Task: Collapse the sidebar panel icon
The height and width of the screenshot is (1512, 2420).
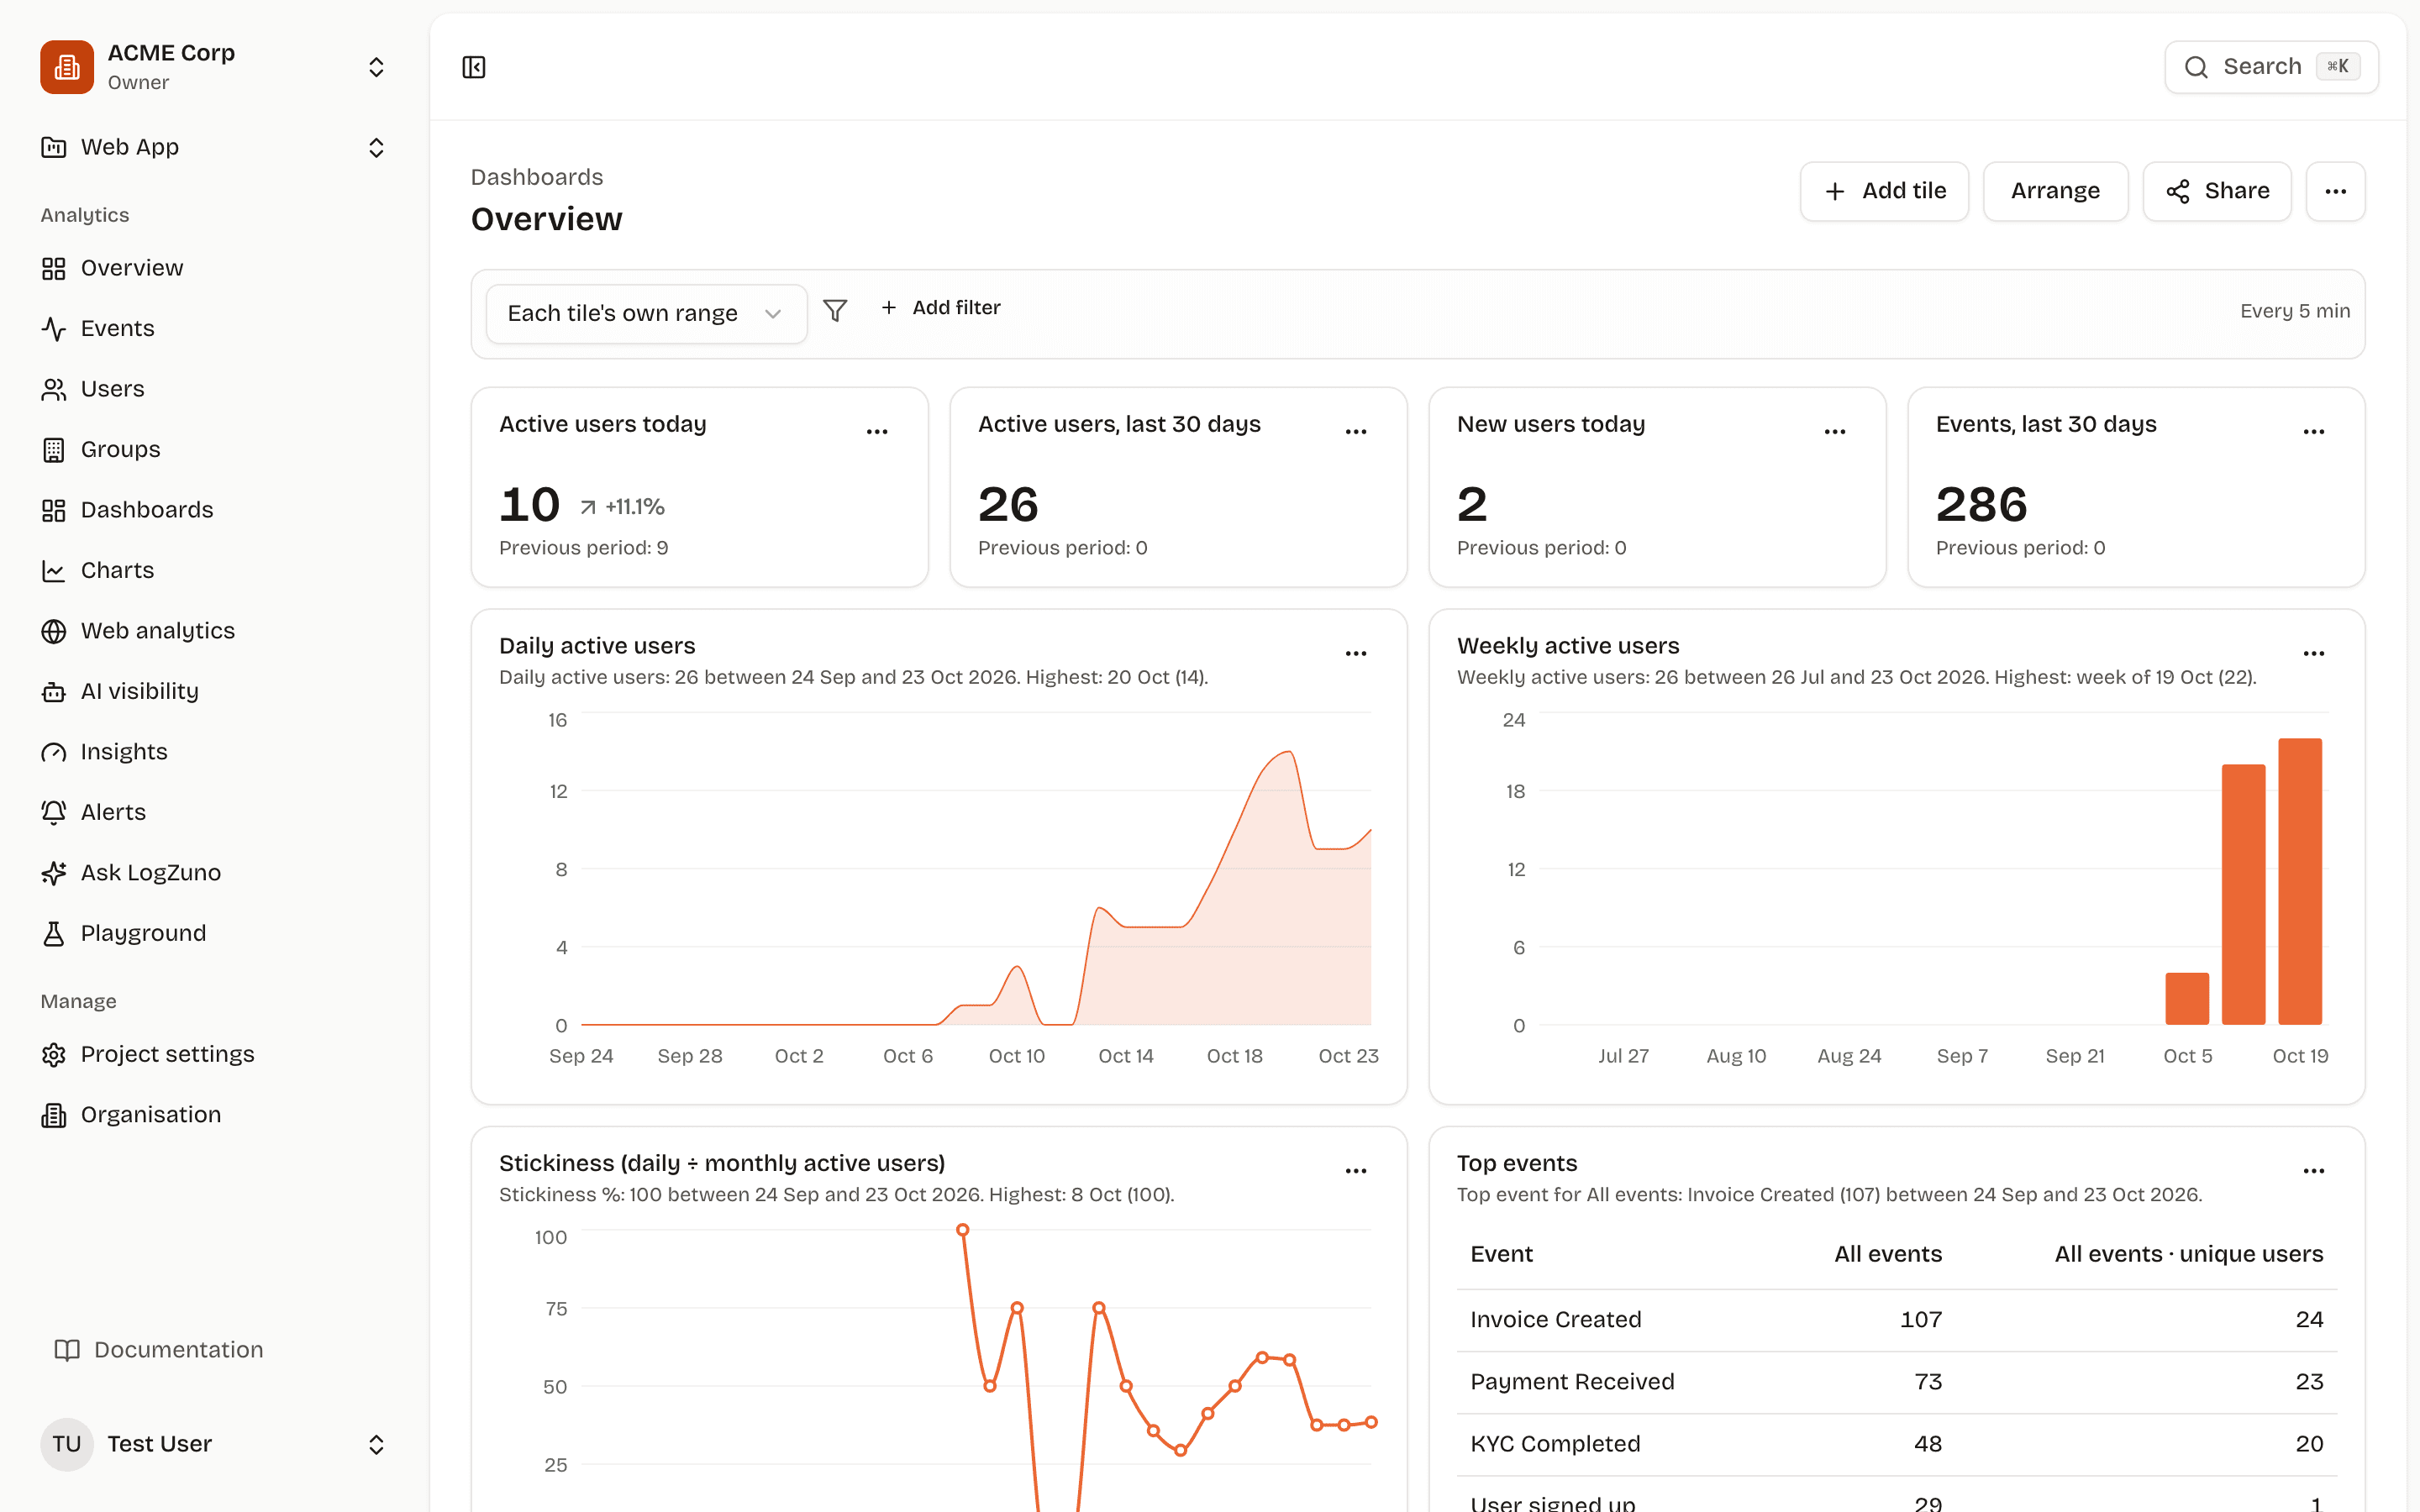Action: 474,67
